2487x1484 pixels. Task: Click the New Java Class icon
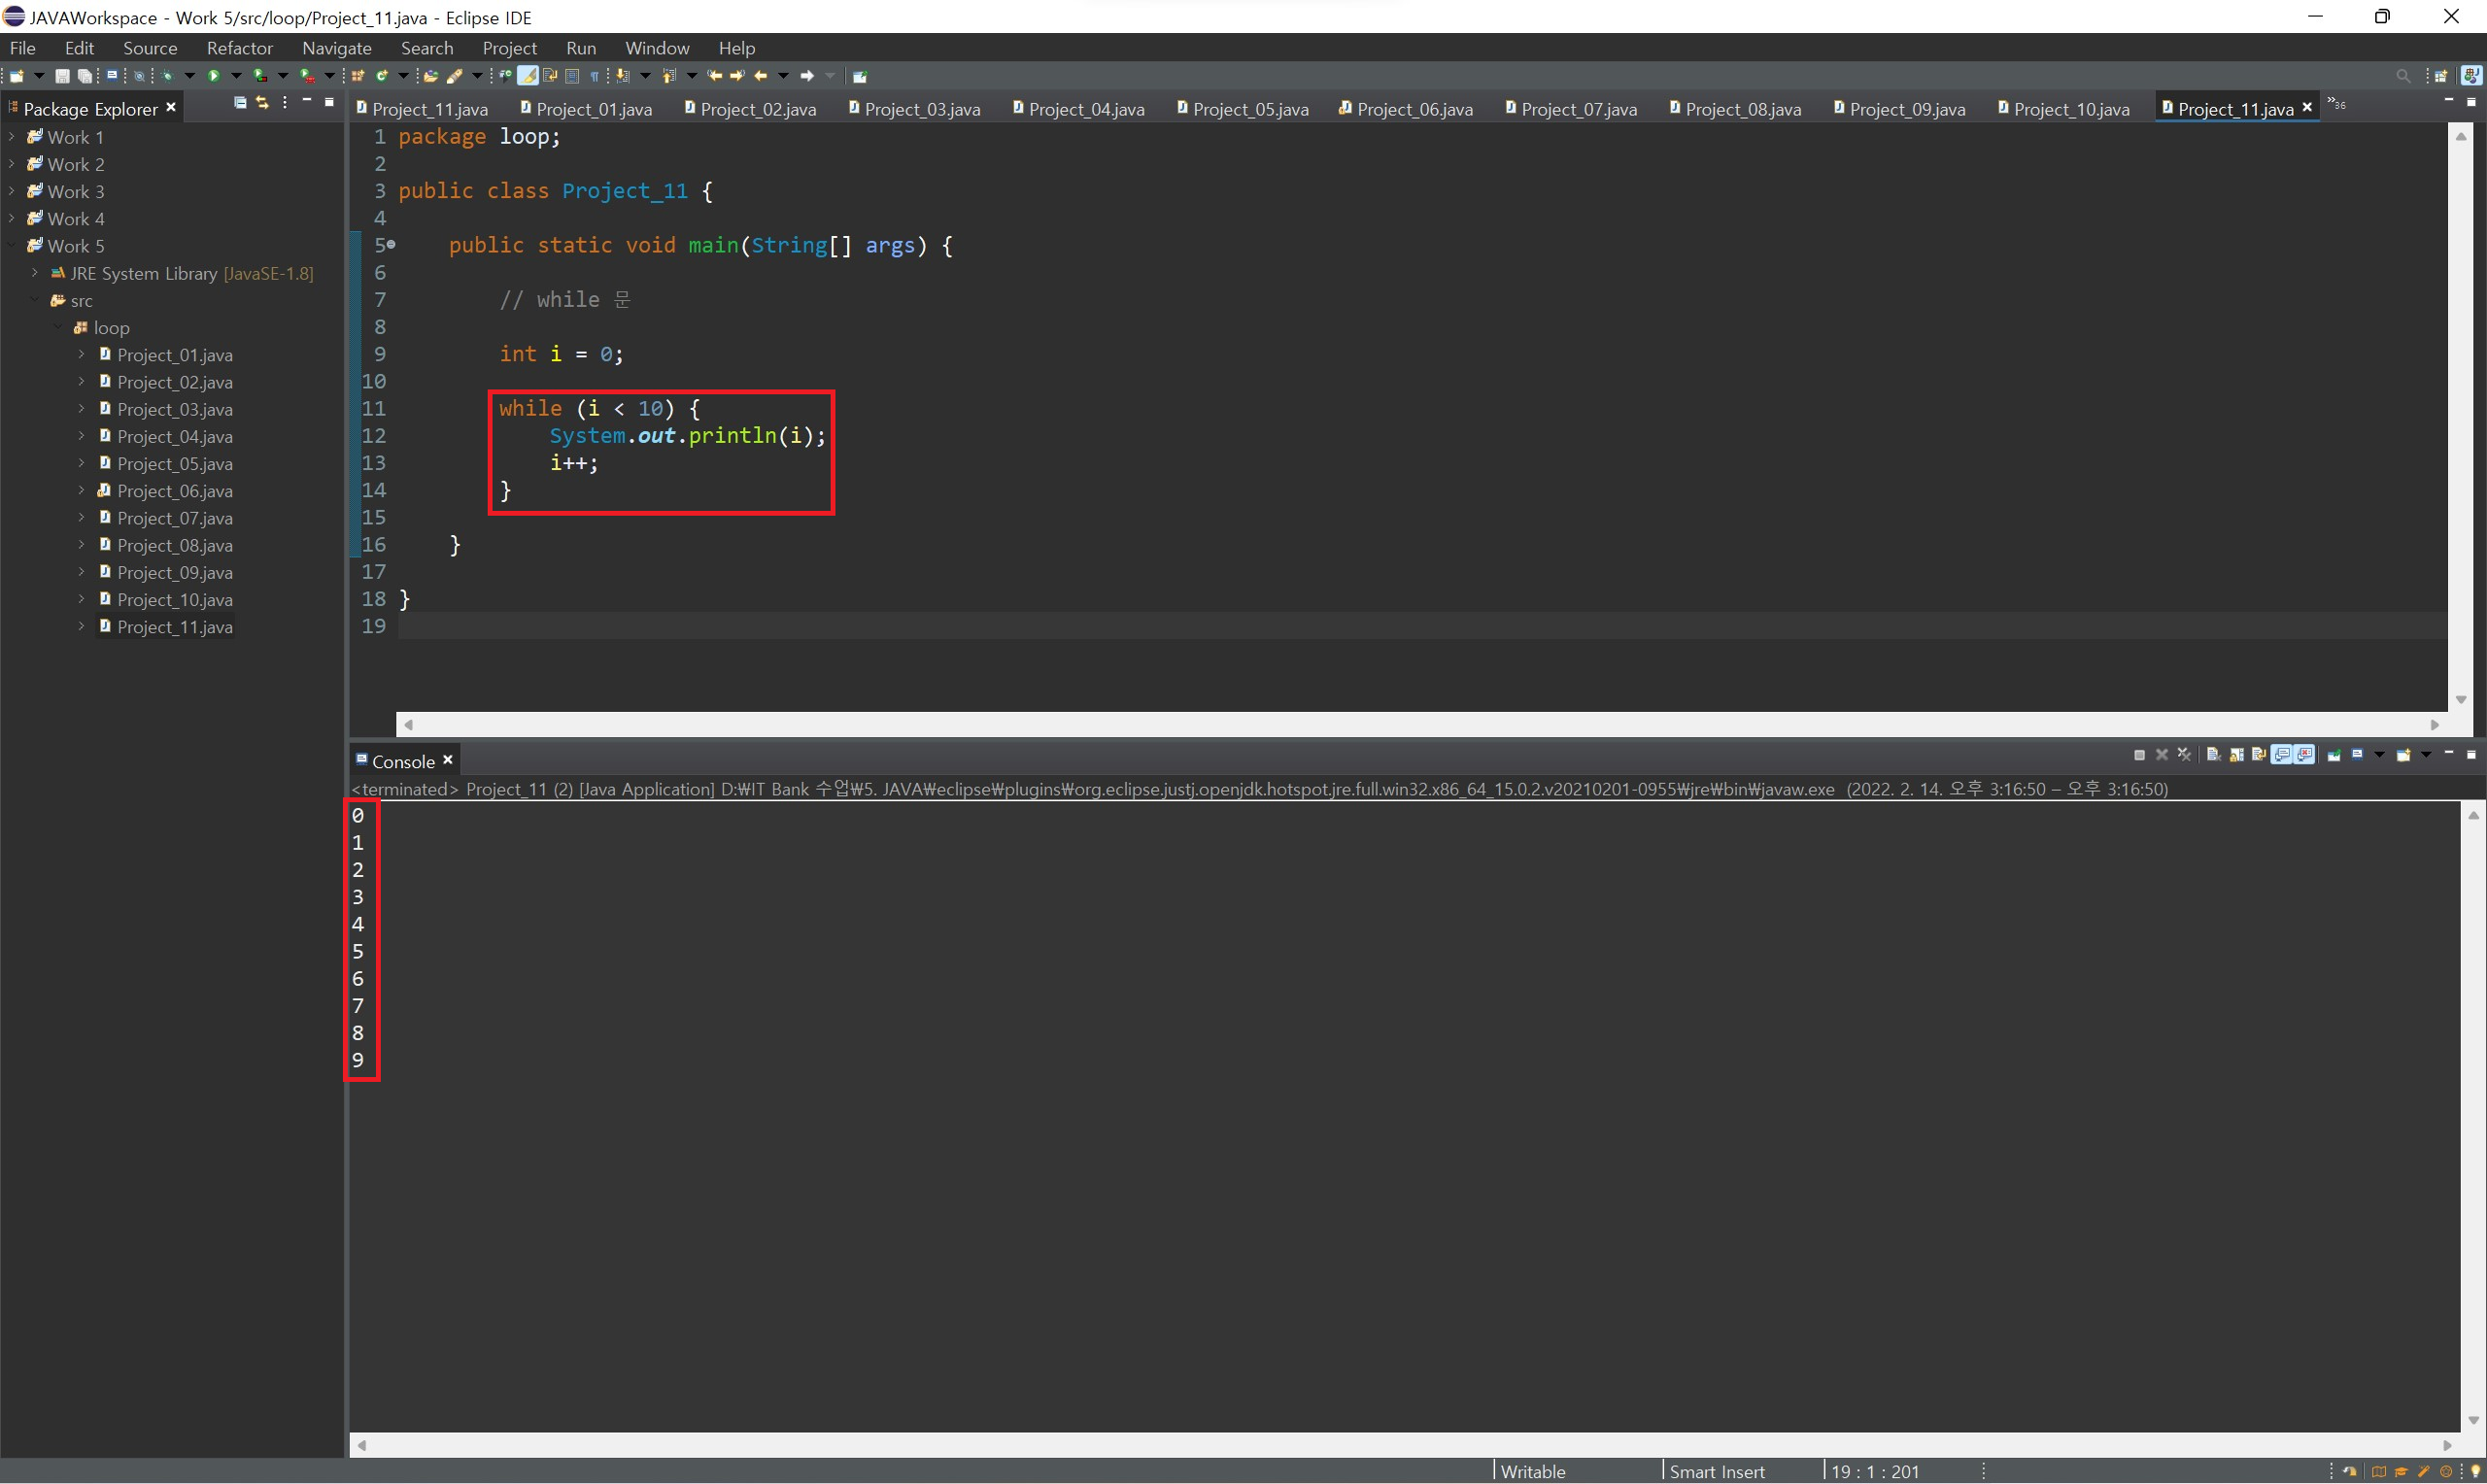[x=382, y=76]
